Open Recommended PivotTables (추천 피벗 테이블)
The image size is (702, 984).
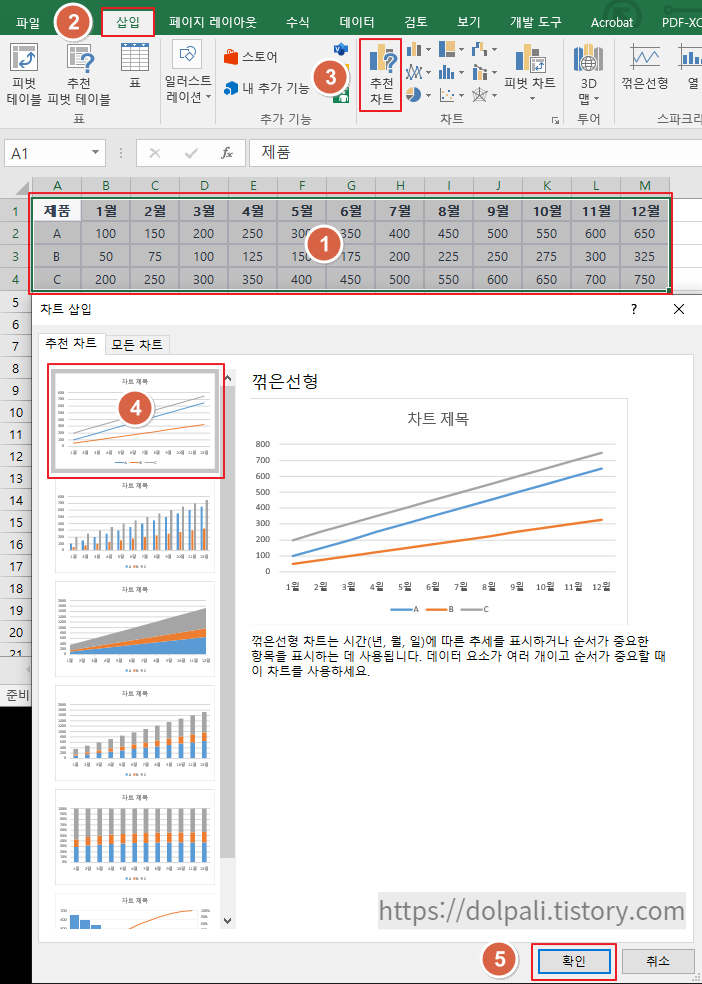[79, 73]
